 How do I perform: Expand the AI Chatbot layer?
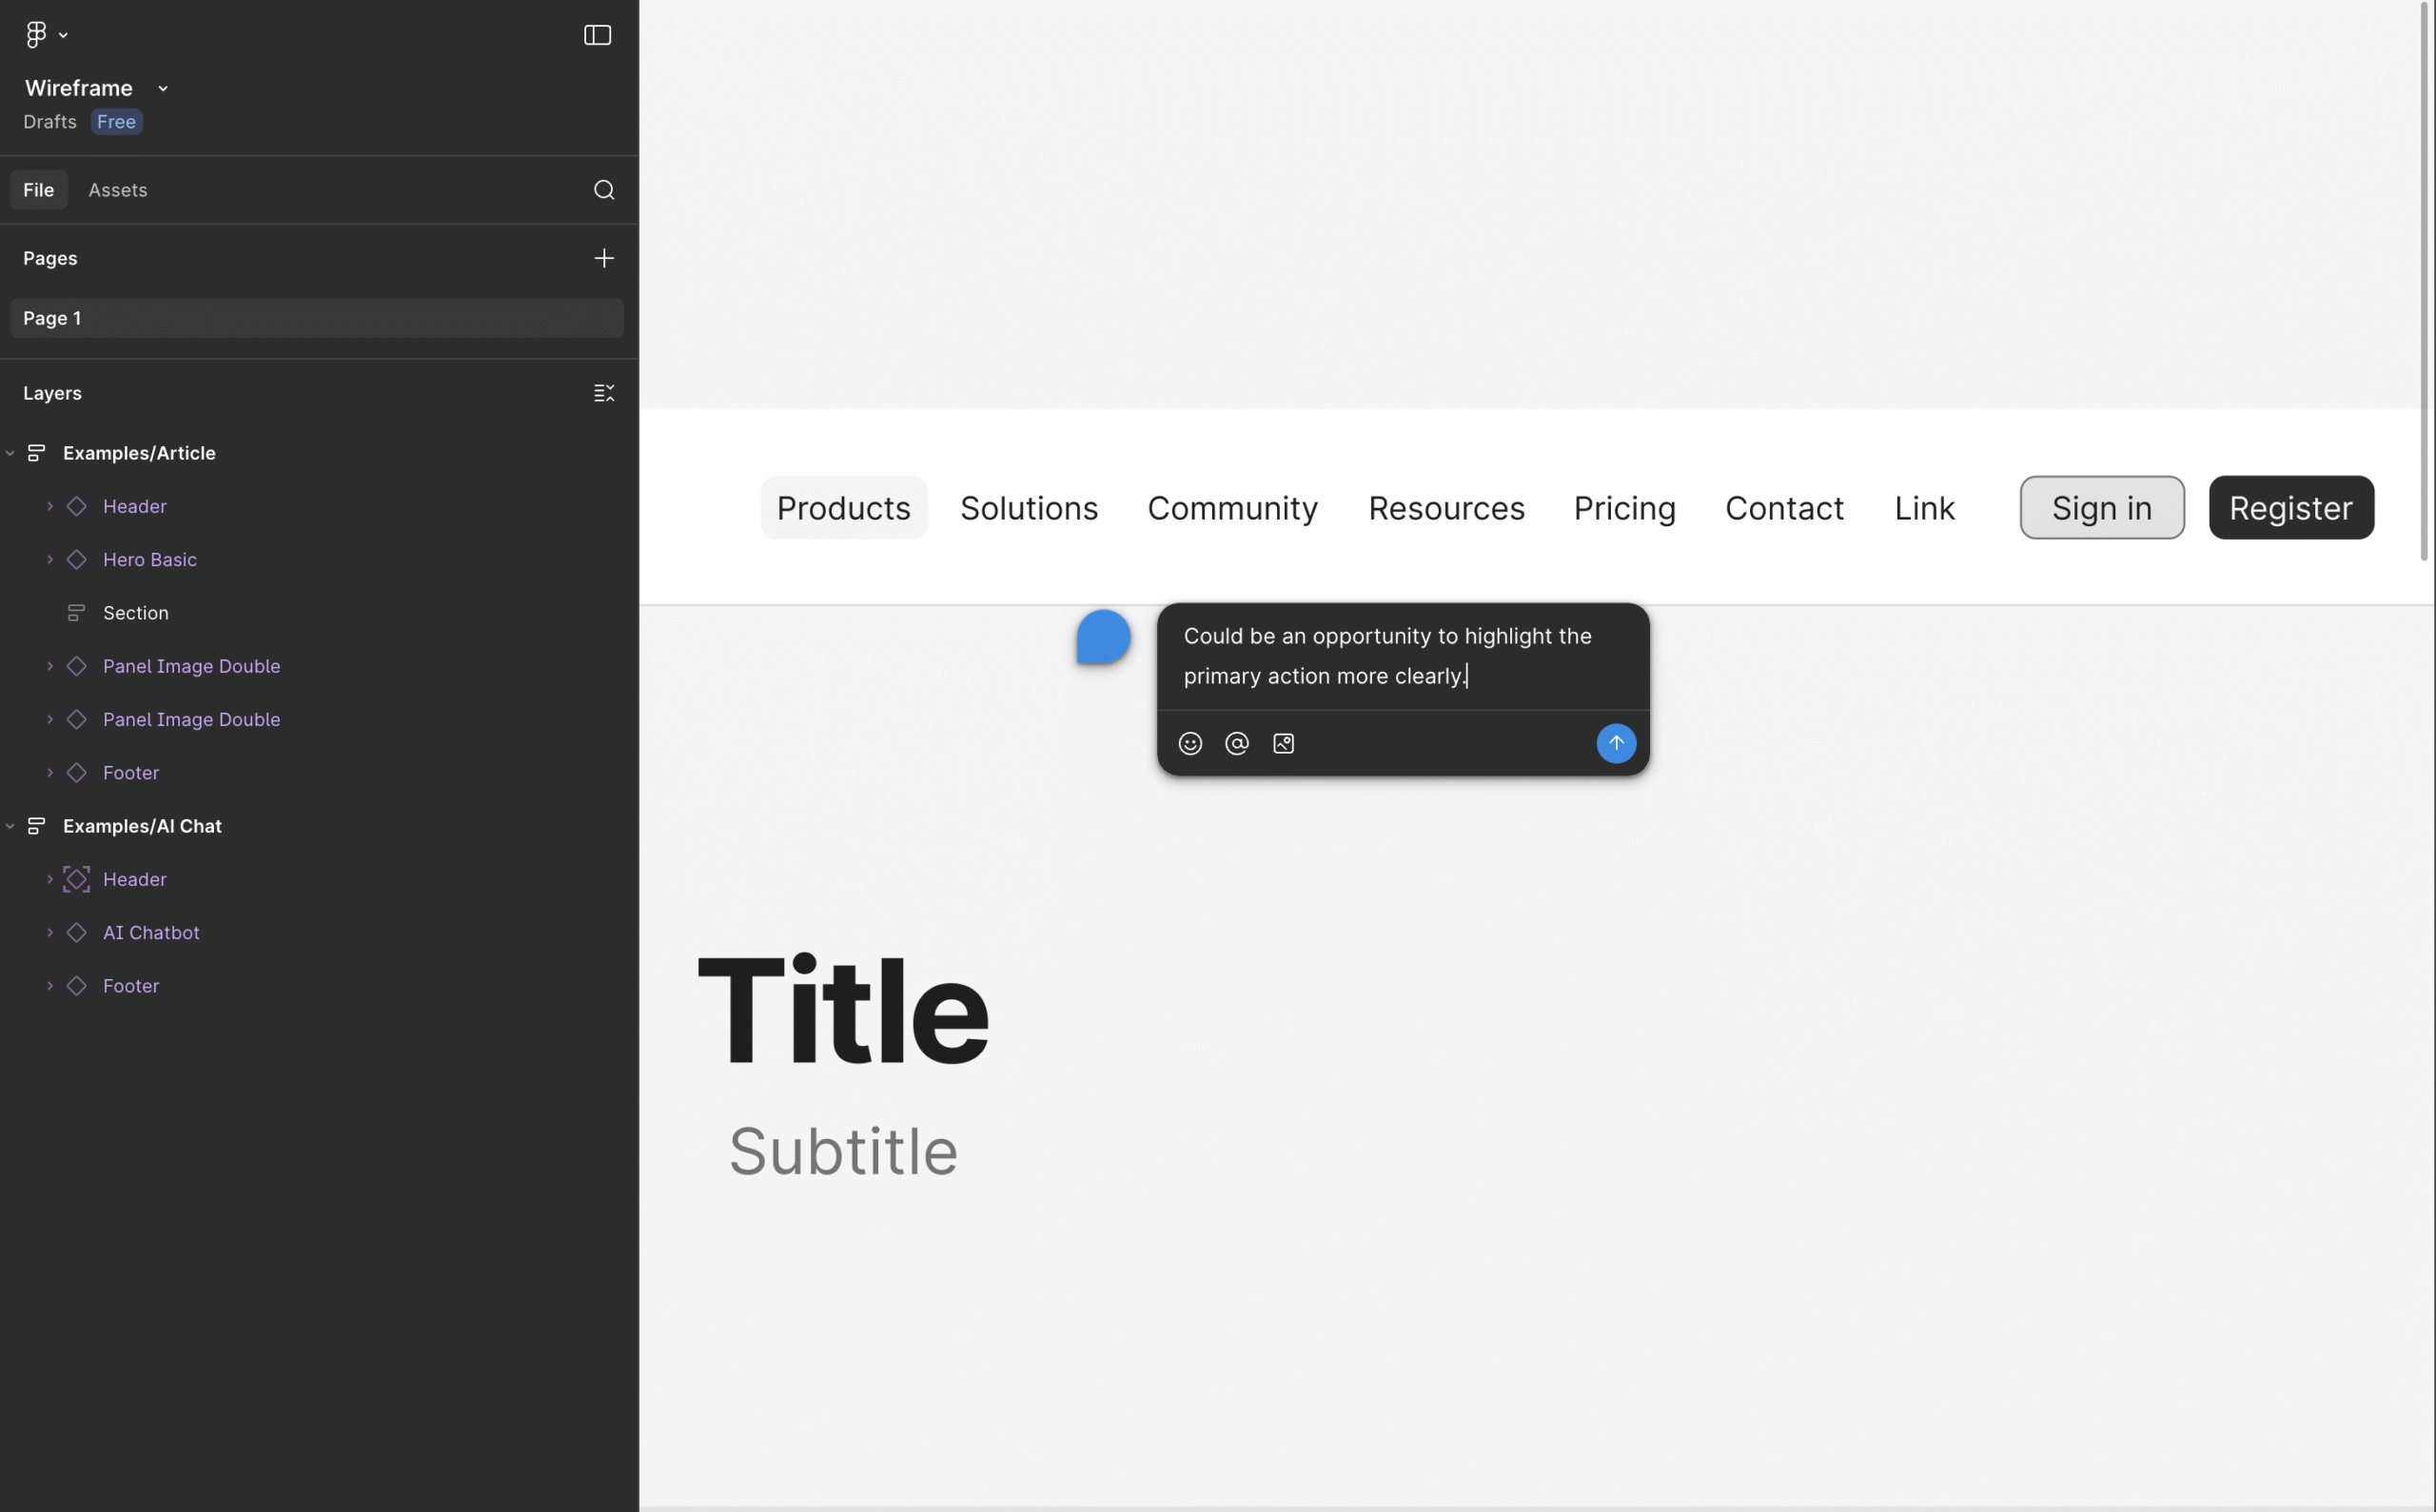(50, 933)
